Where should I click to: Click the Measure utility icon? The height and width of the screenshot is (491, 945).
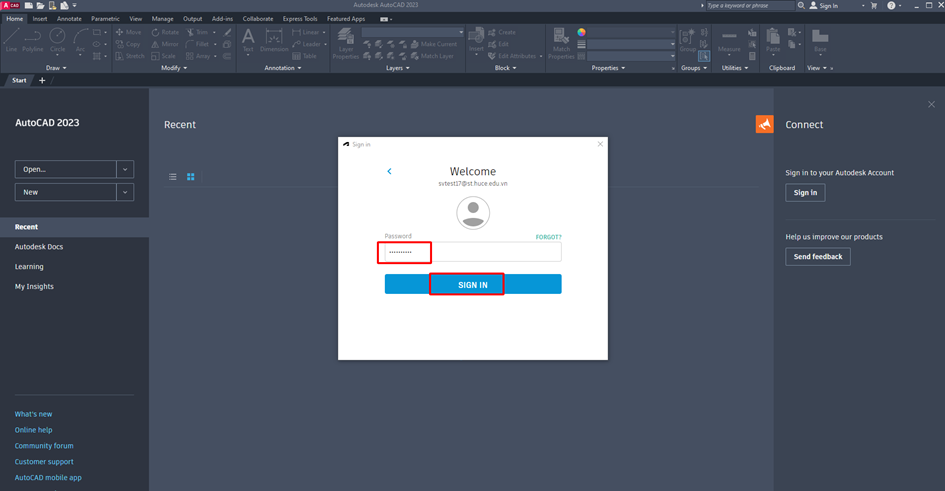coord(730,40)
